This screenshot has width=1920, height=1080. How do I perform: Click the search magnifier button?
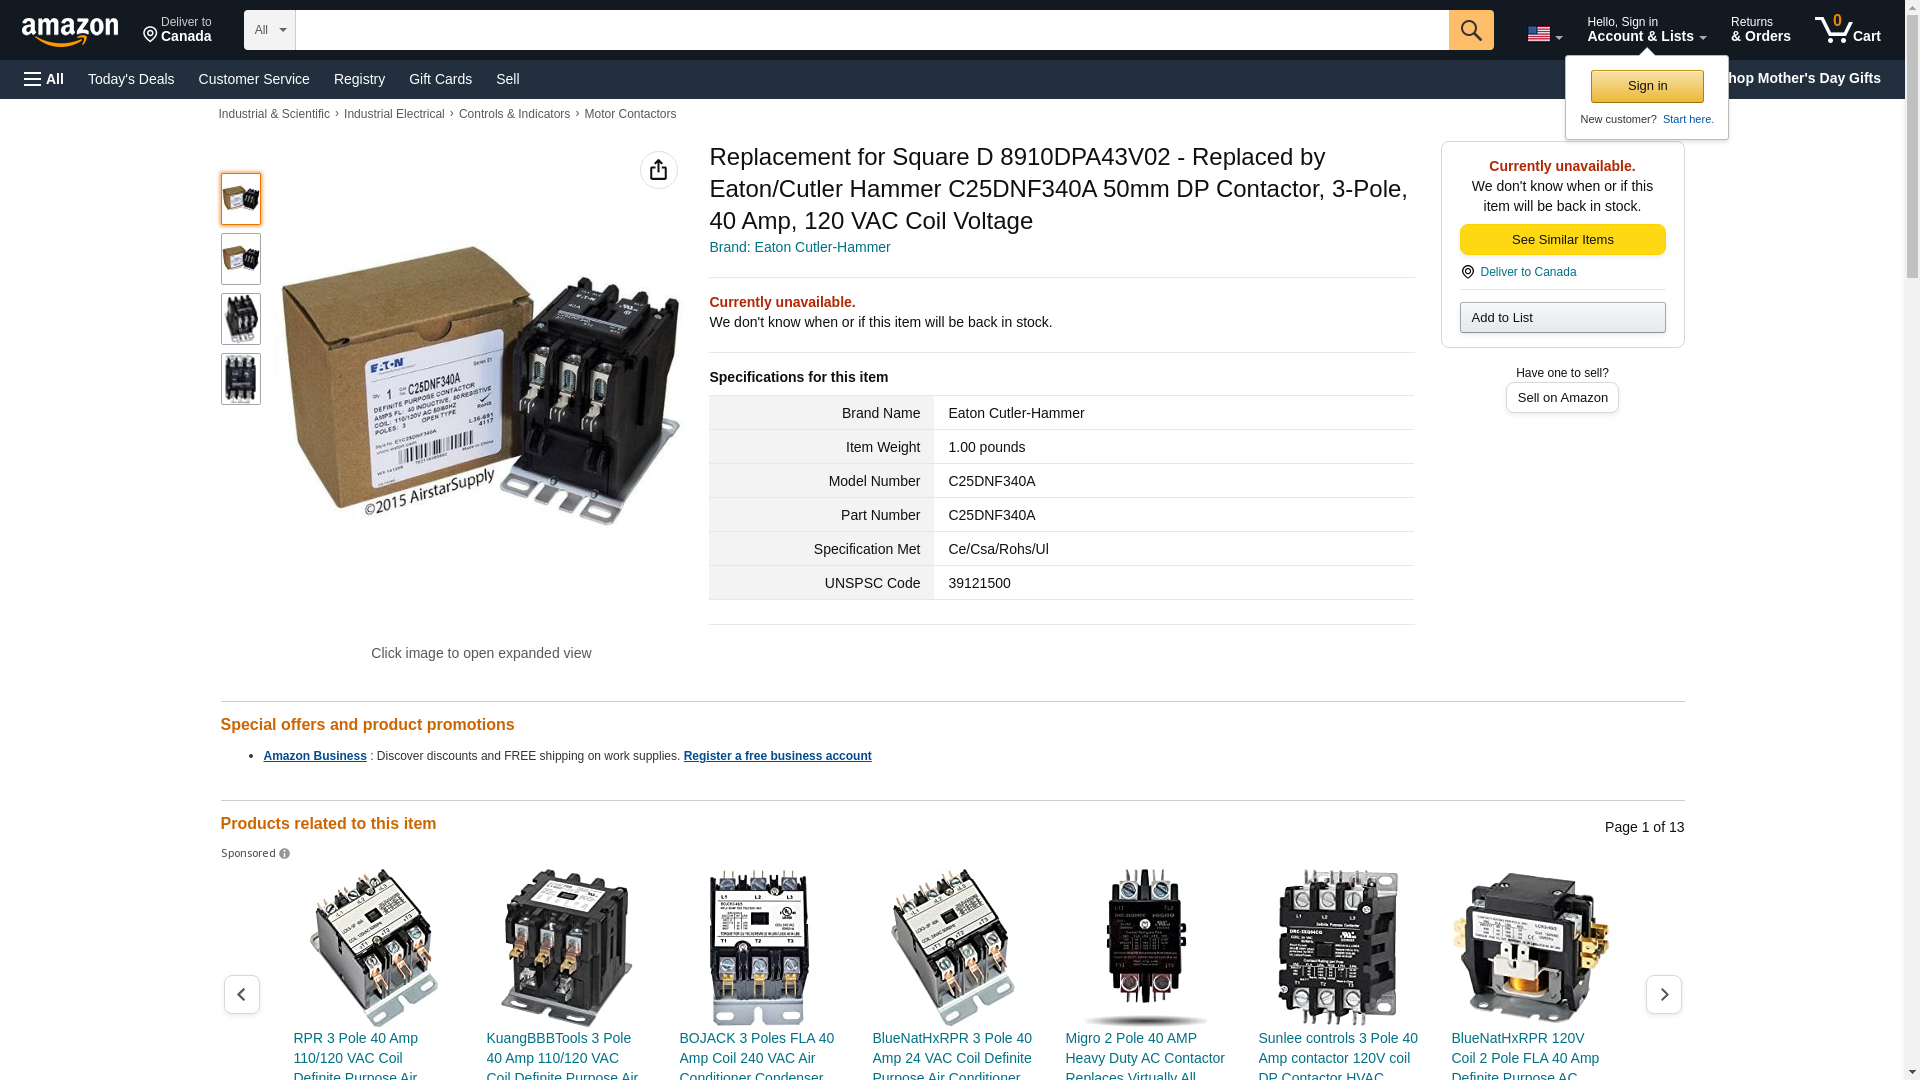[x=1471, y=30]
